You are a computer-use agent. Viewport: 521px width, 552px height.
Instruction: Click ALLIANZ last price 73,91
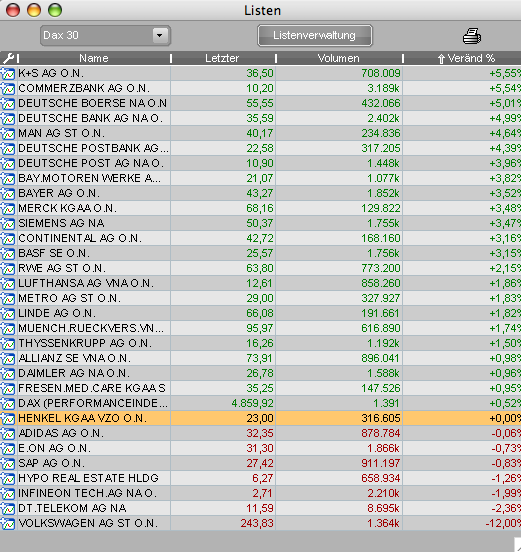pos(259,358)
